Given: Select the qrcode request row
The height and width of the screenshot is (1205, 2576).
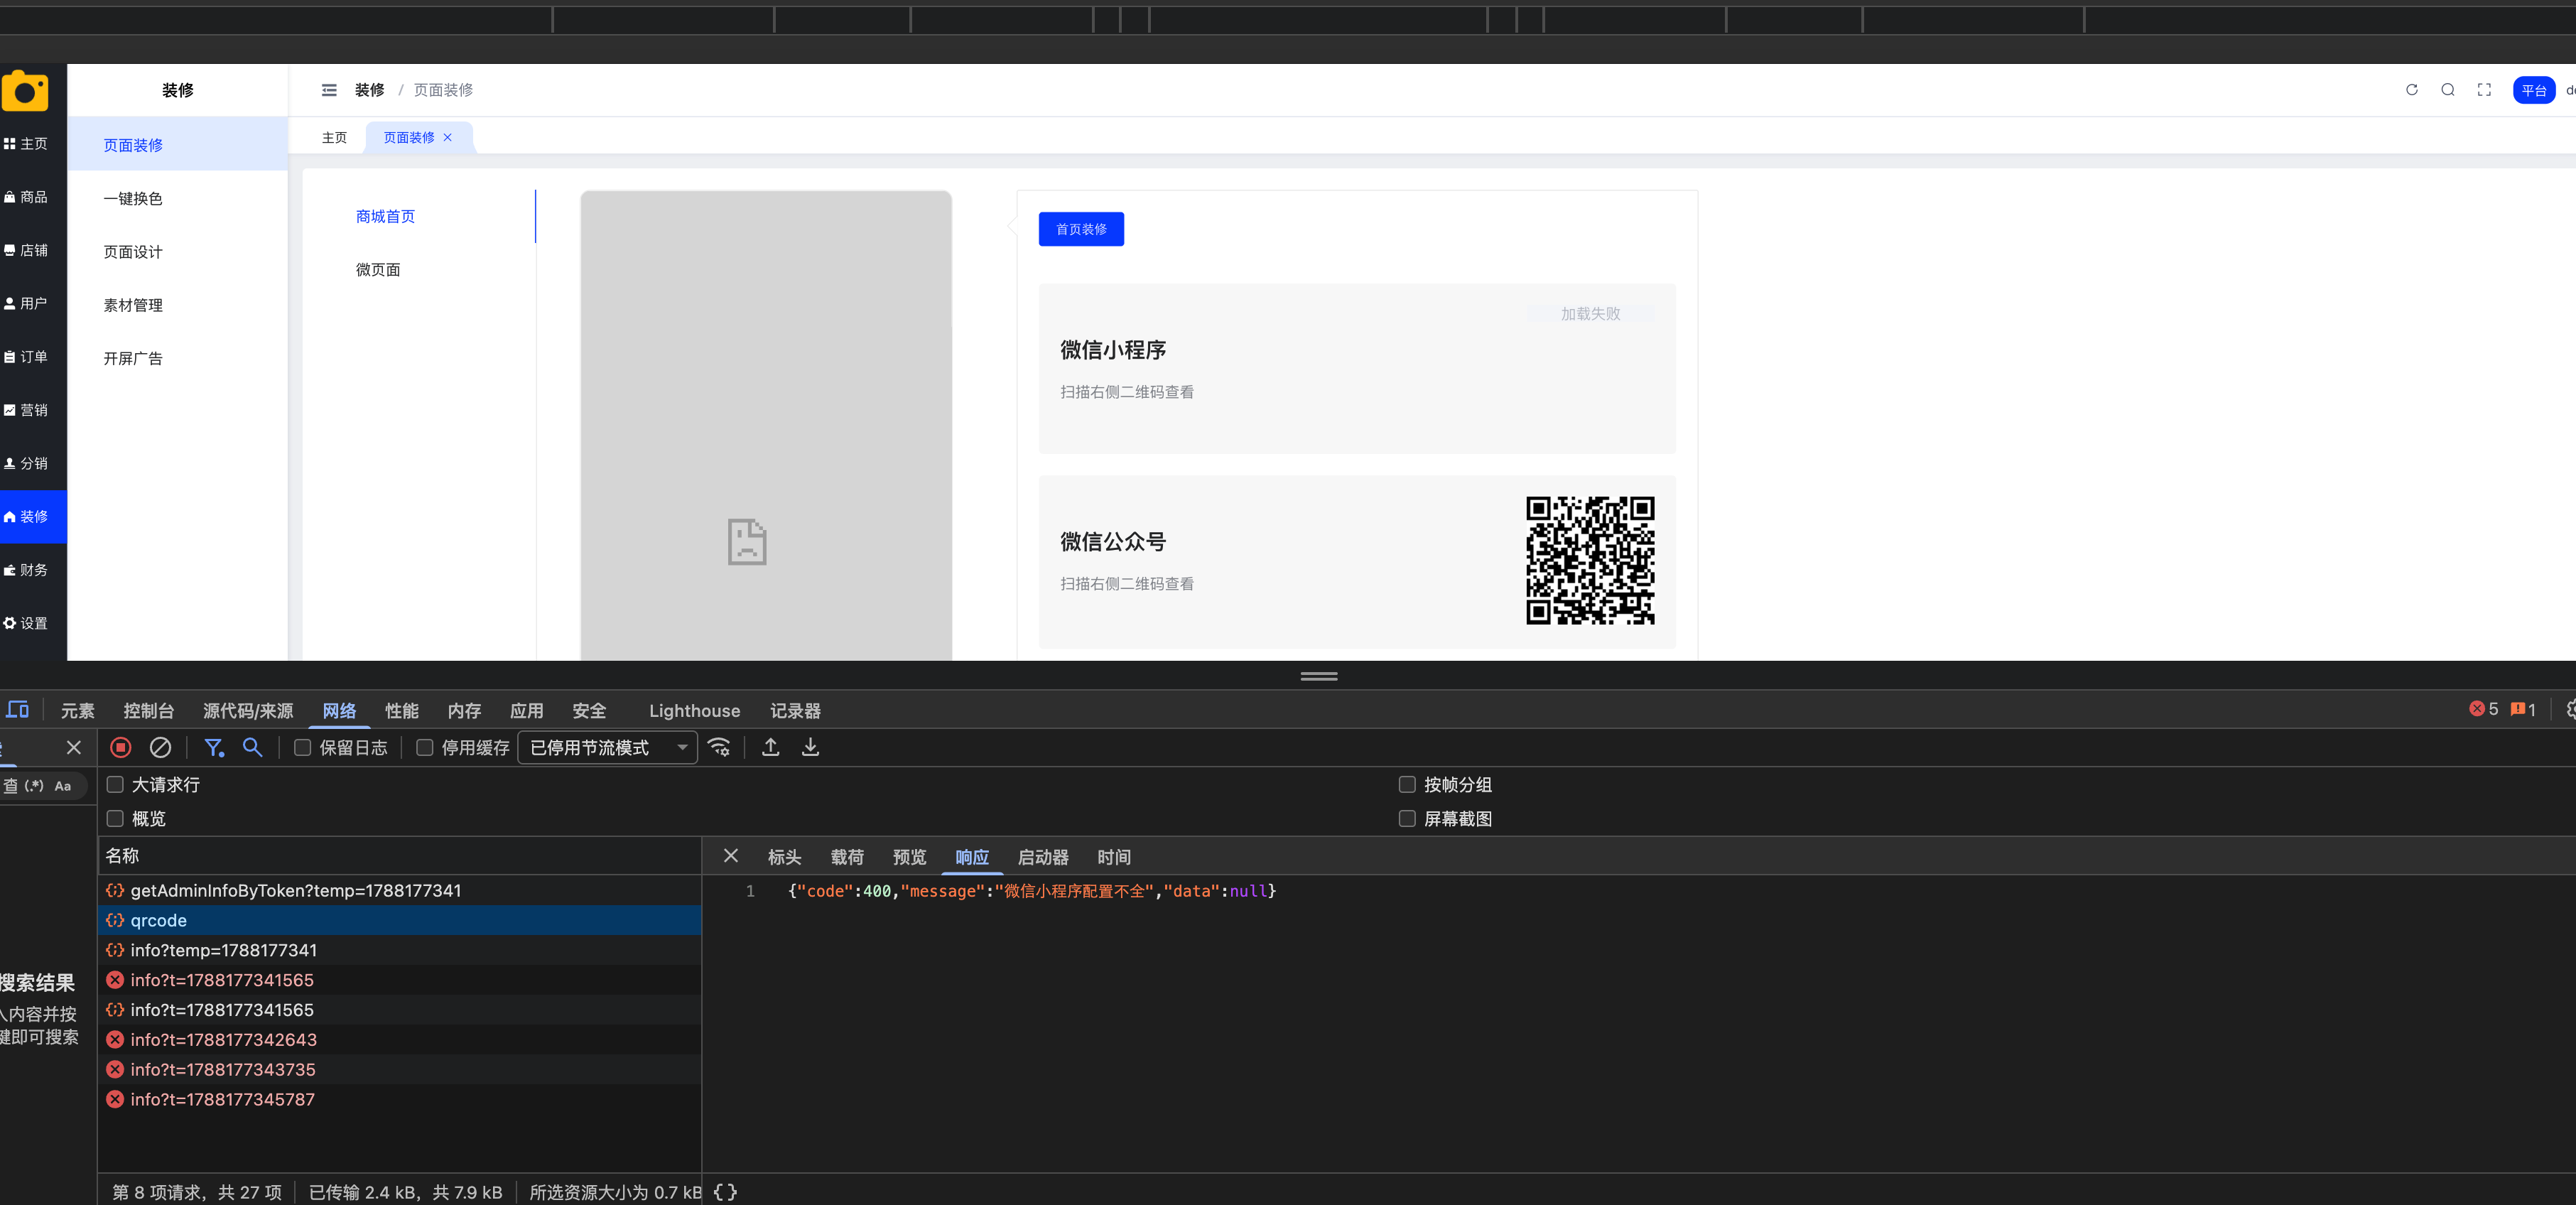Looking at the screenshot, I should [x=400, y=920].
